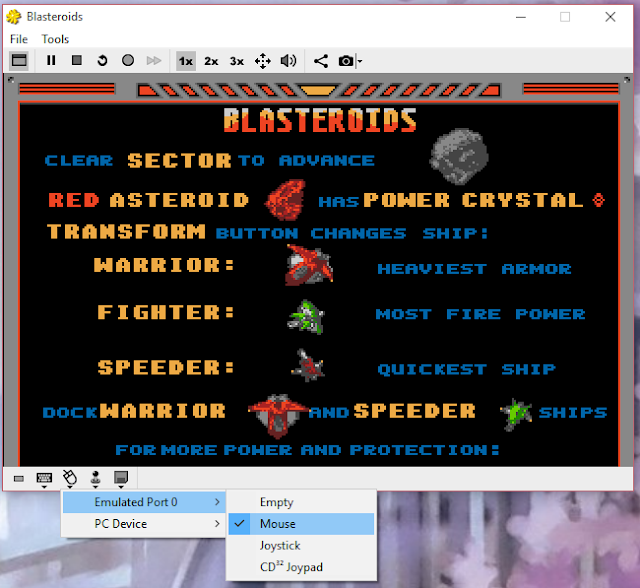The image size is (640, 588).
Task: Open the File menu
Action: point(19,39)
